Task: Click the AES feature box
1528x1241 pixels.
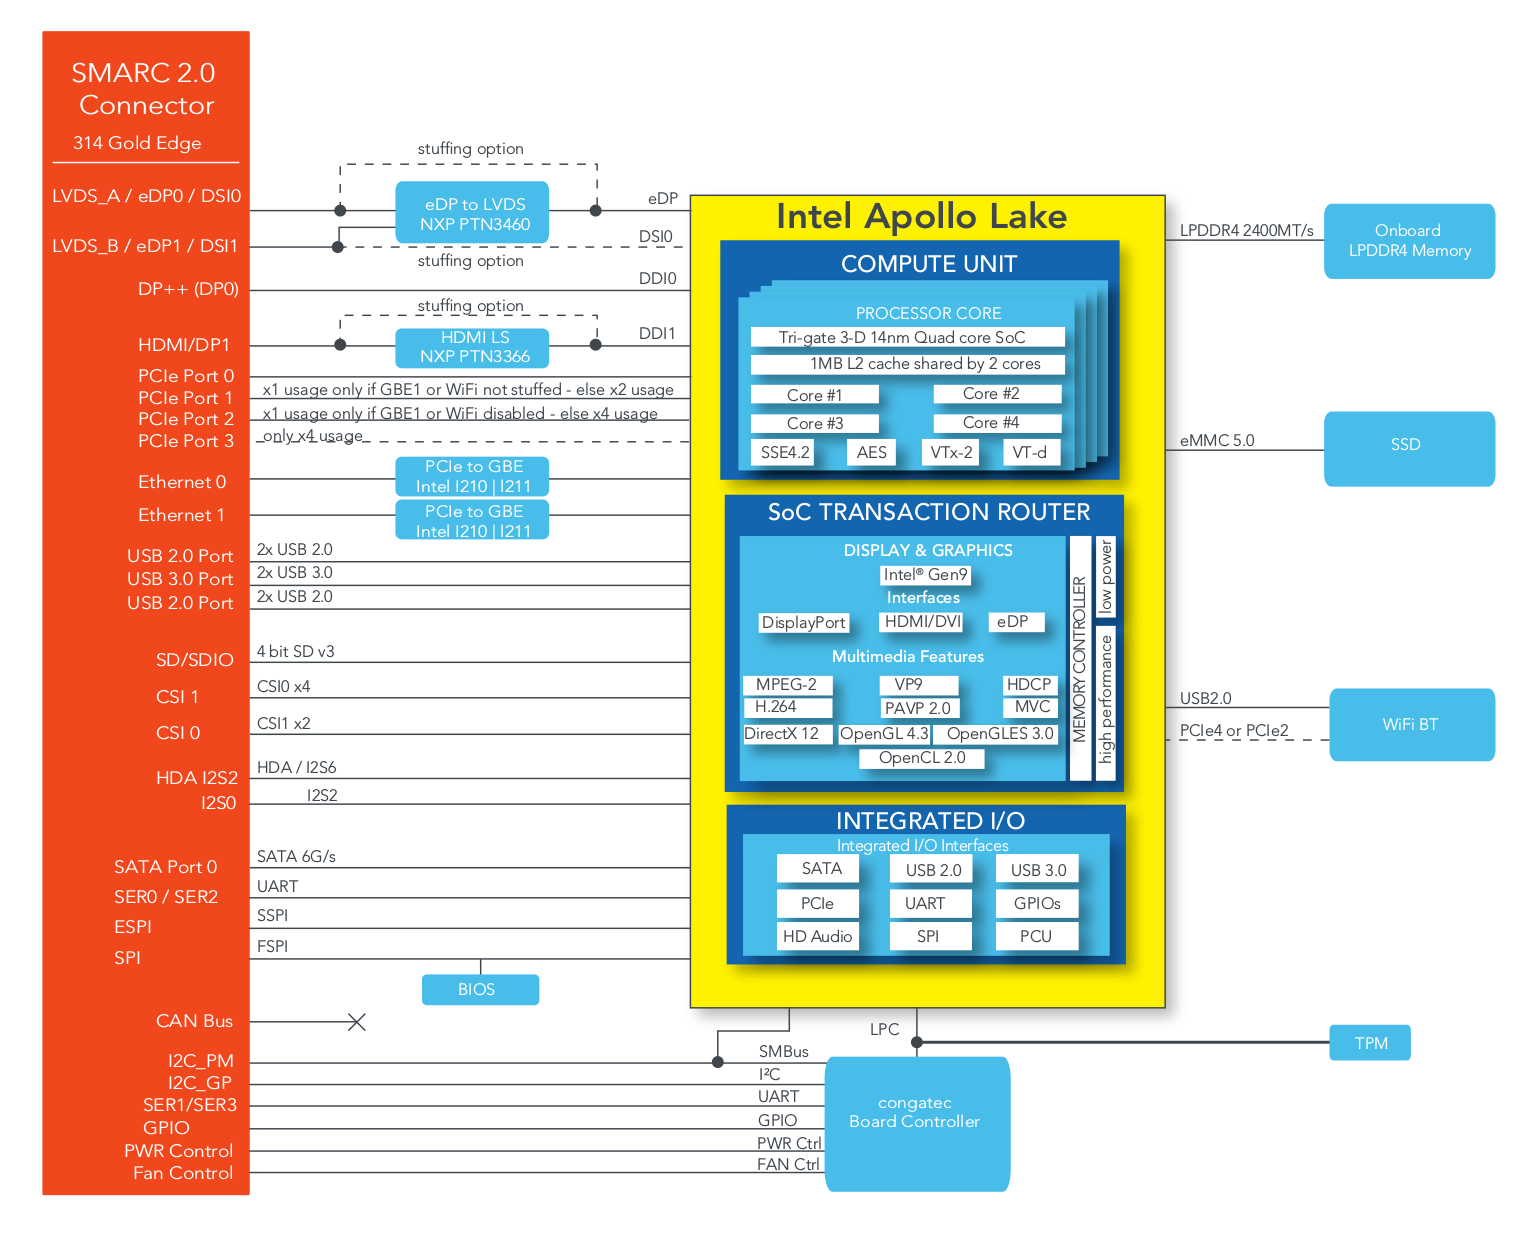Action: 871,452
